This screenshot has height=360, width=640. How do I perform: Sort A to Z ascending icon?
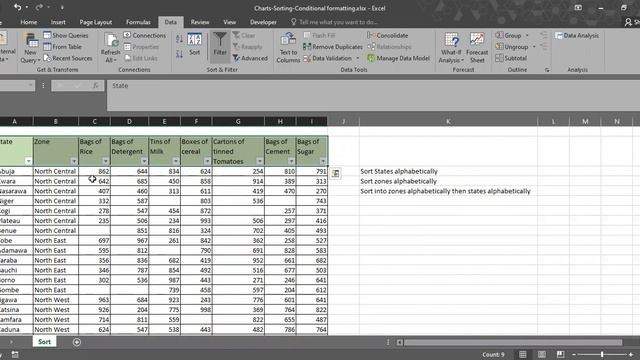179,39
